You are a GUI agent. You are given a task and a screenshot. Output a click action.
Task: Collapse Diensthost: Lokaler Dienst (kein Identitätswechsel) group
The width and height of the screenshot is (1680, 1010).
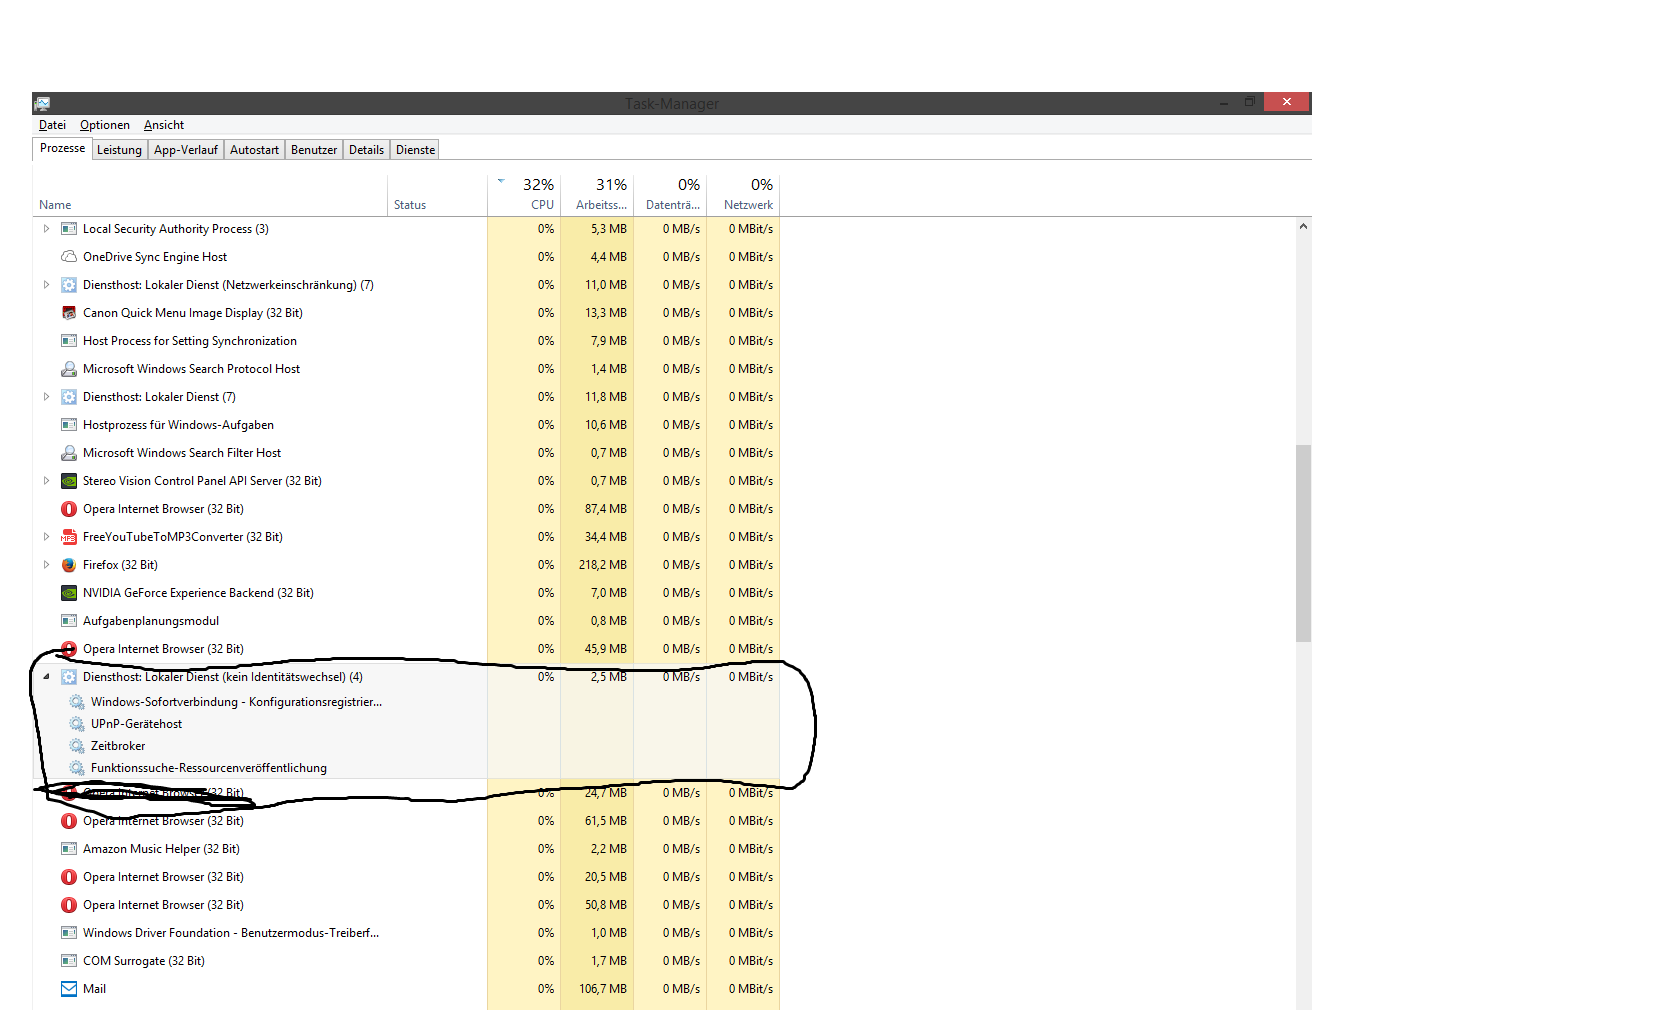[x=46, y=677]
